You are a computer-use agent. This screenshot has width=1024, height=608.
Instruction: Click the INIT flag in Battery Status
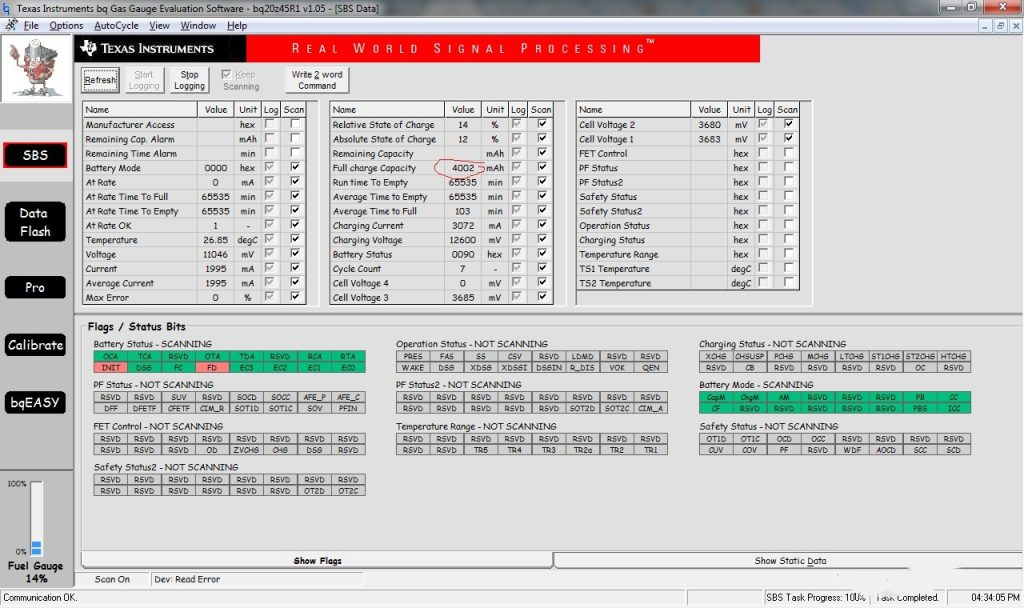(x=110, y=368)
